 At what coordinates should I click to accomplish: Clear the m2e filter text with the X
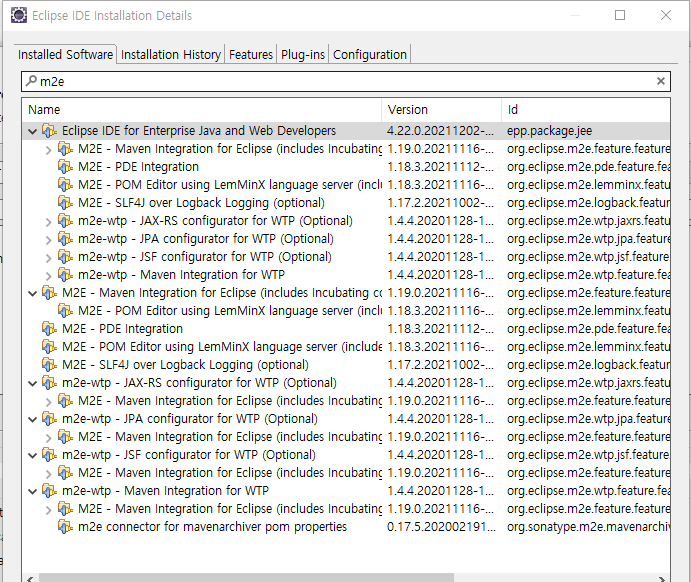(661, 81)
